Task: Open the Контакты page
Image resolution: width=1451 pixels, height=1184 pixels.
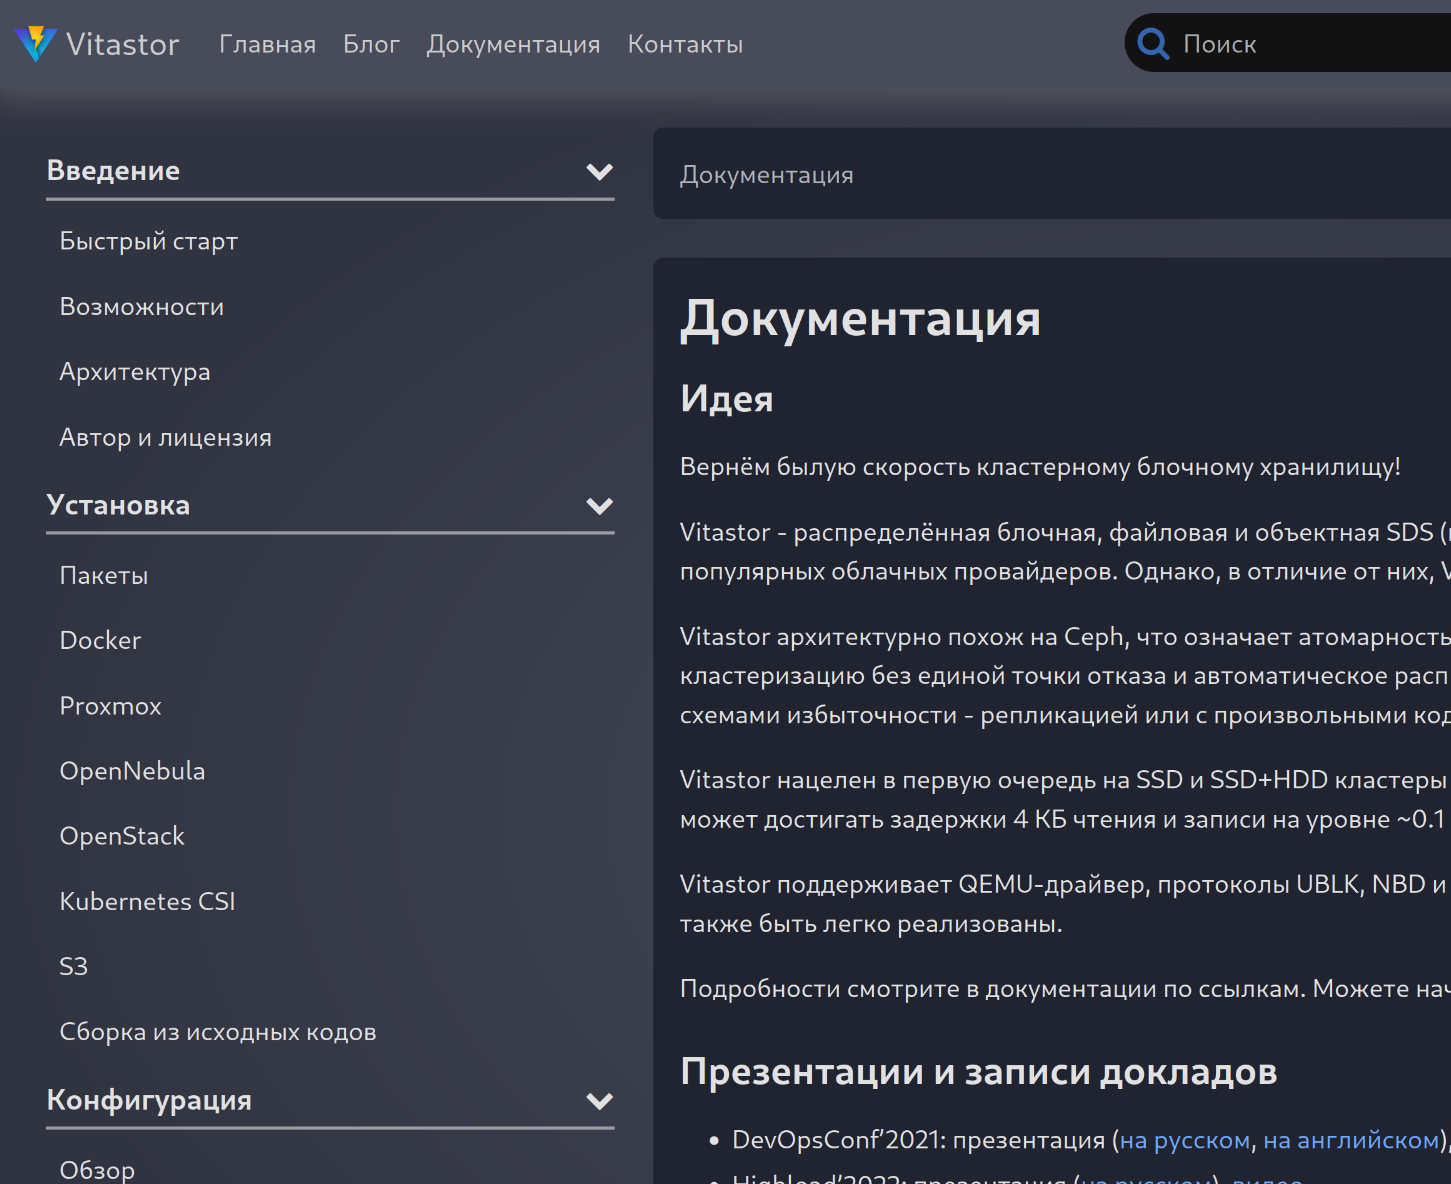Action: (685, 44)
